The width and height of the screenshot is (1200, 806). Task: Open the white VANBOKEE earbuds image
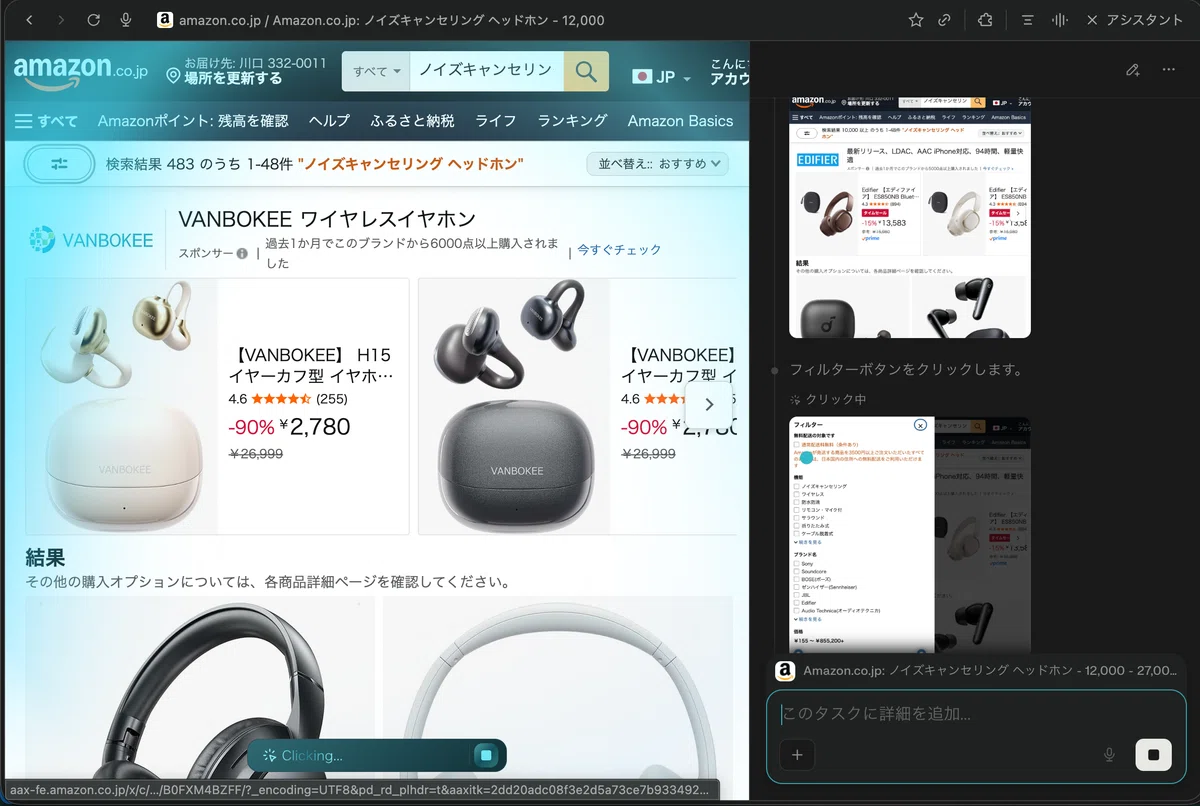[122, 407]
